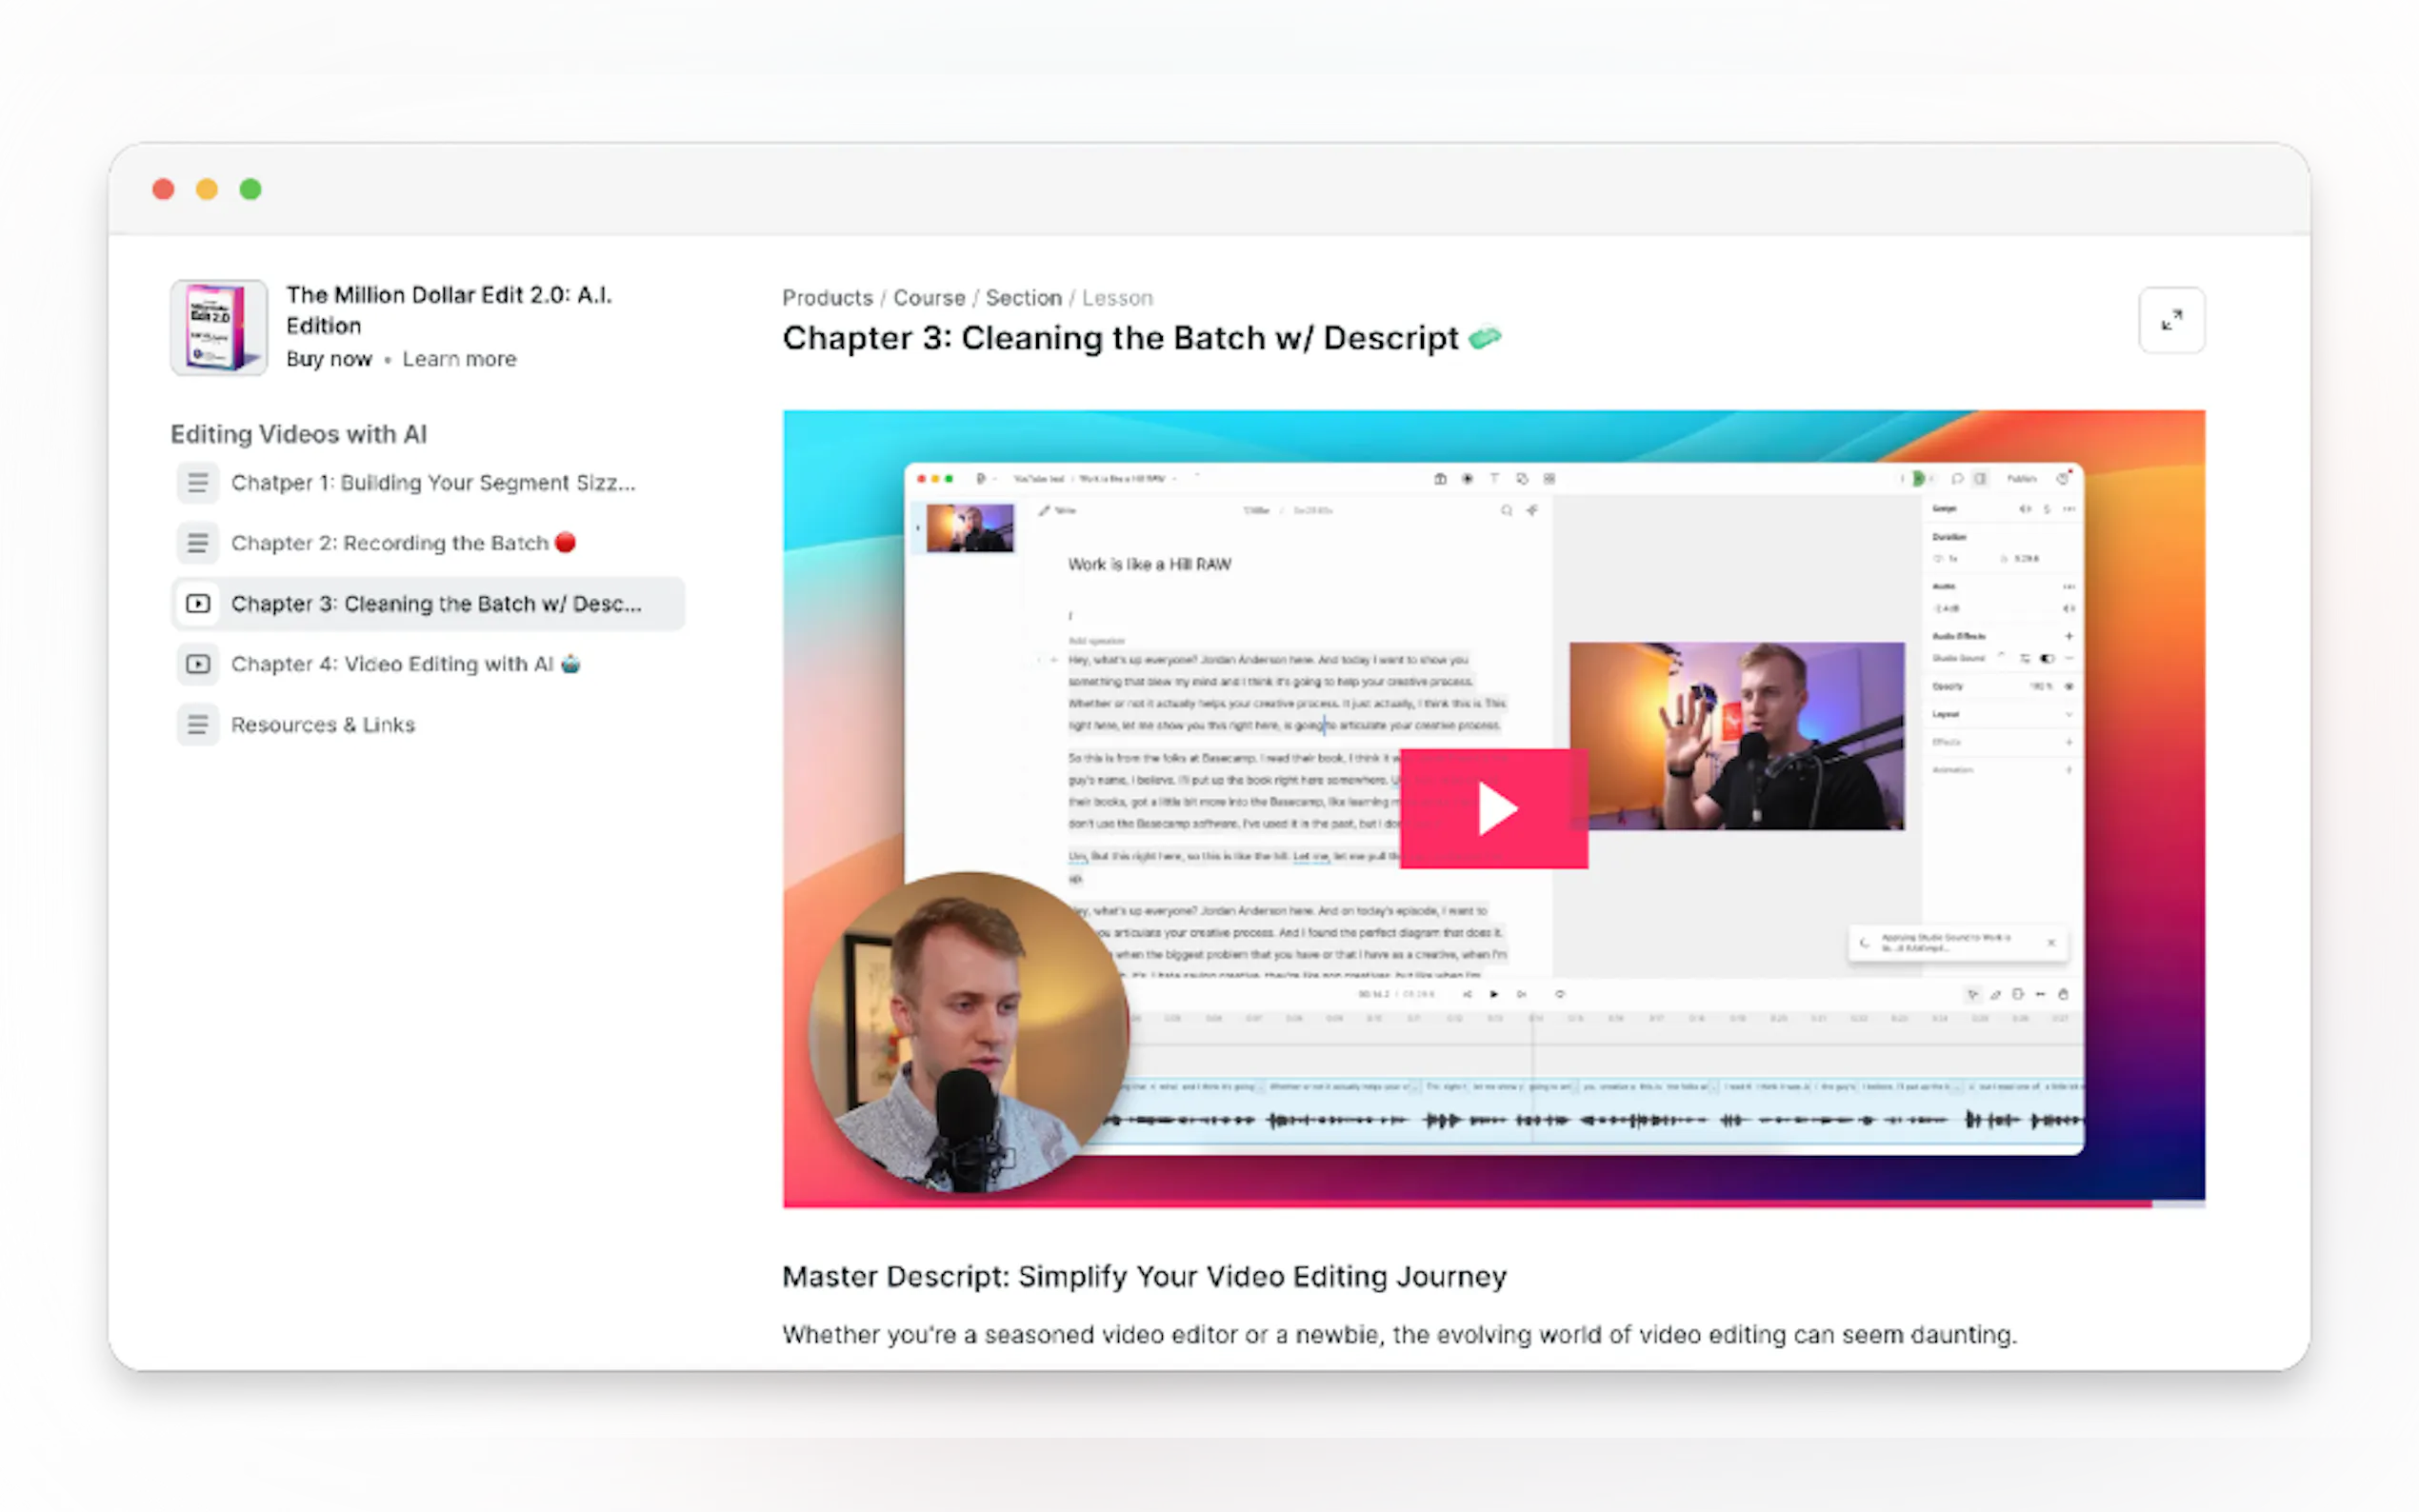Go to Course in the breadcrumb
The height and width of the screenshot is (1512, 2419).
pos(929,298)
